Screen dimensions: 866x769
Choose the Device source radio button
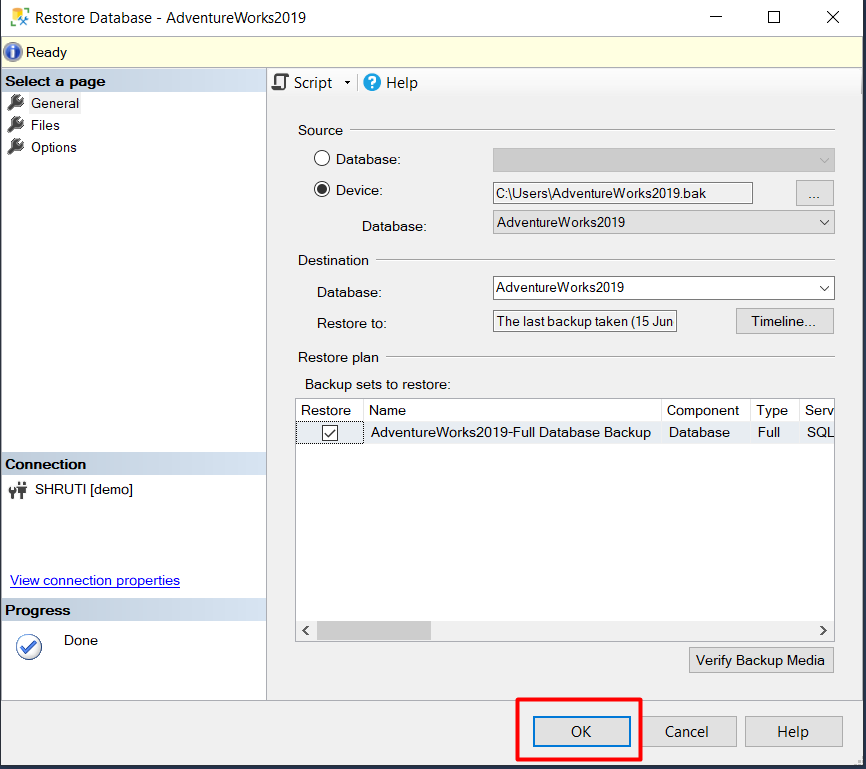click(x=322, y=189)
